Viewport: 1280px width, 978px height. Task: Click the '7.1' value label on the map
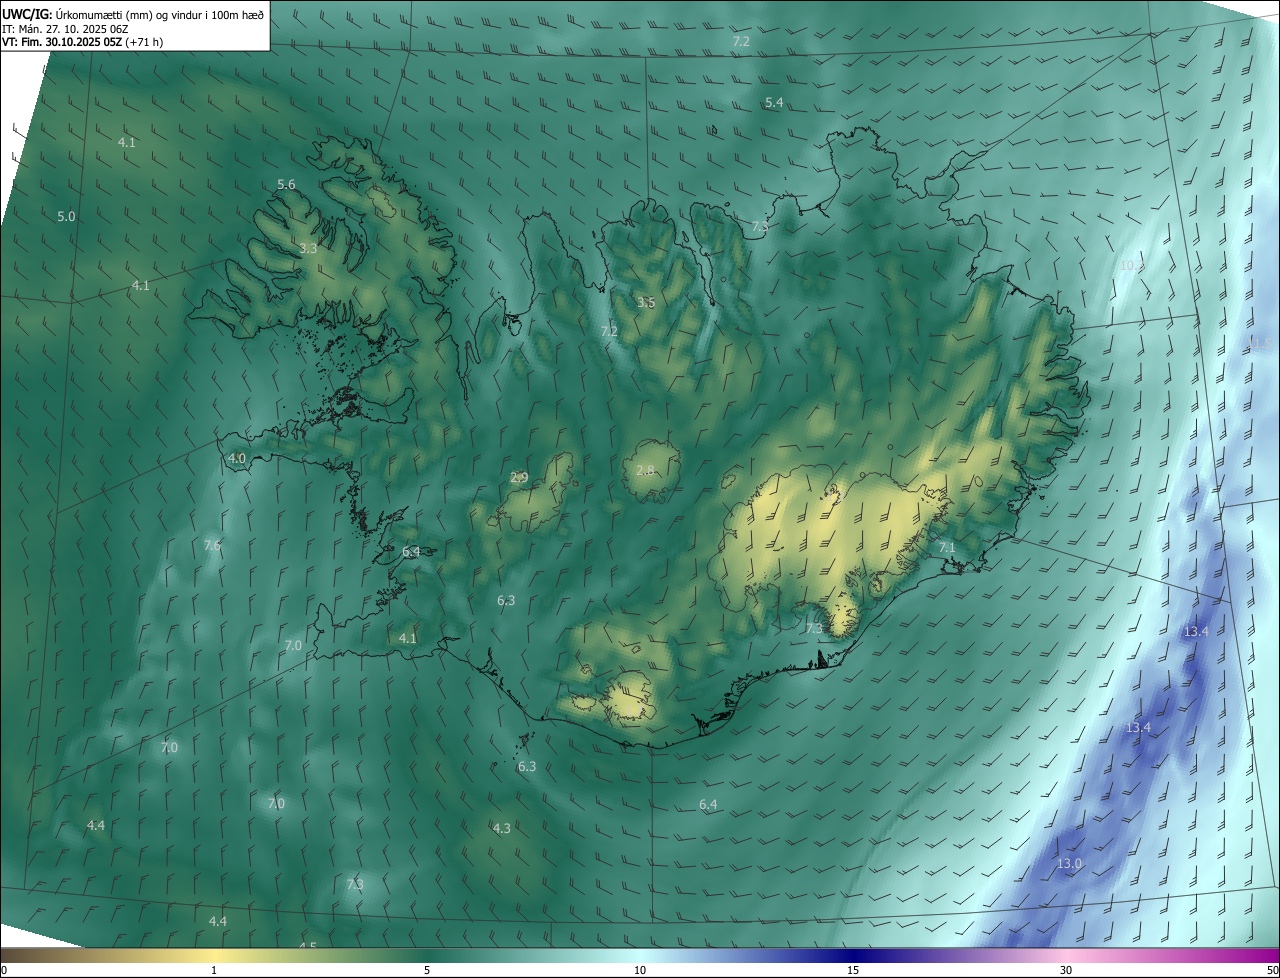[x=947, y=548]
